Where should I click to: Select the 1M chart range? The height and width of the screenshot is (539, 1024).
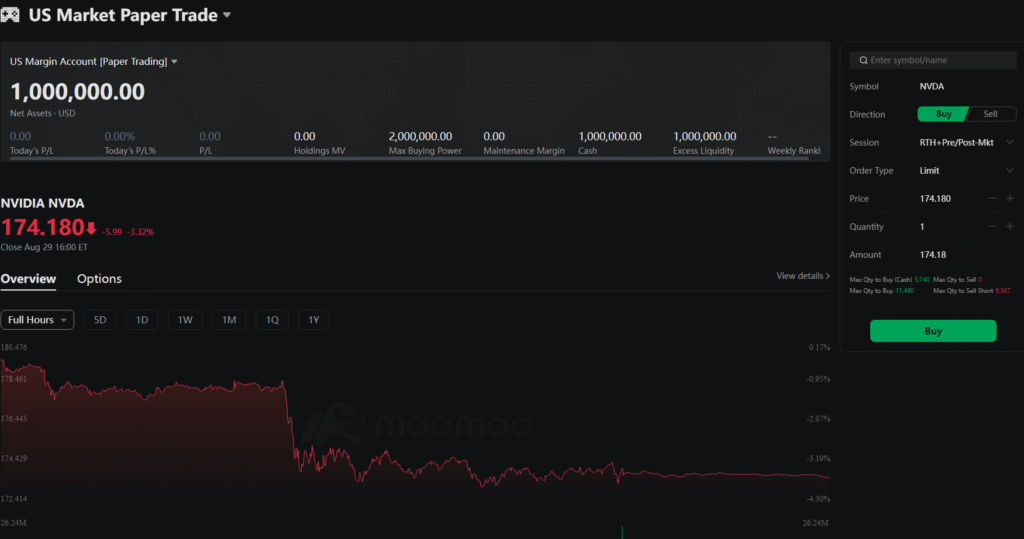pyautogui.click(x=229, y=319)
